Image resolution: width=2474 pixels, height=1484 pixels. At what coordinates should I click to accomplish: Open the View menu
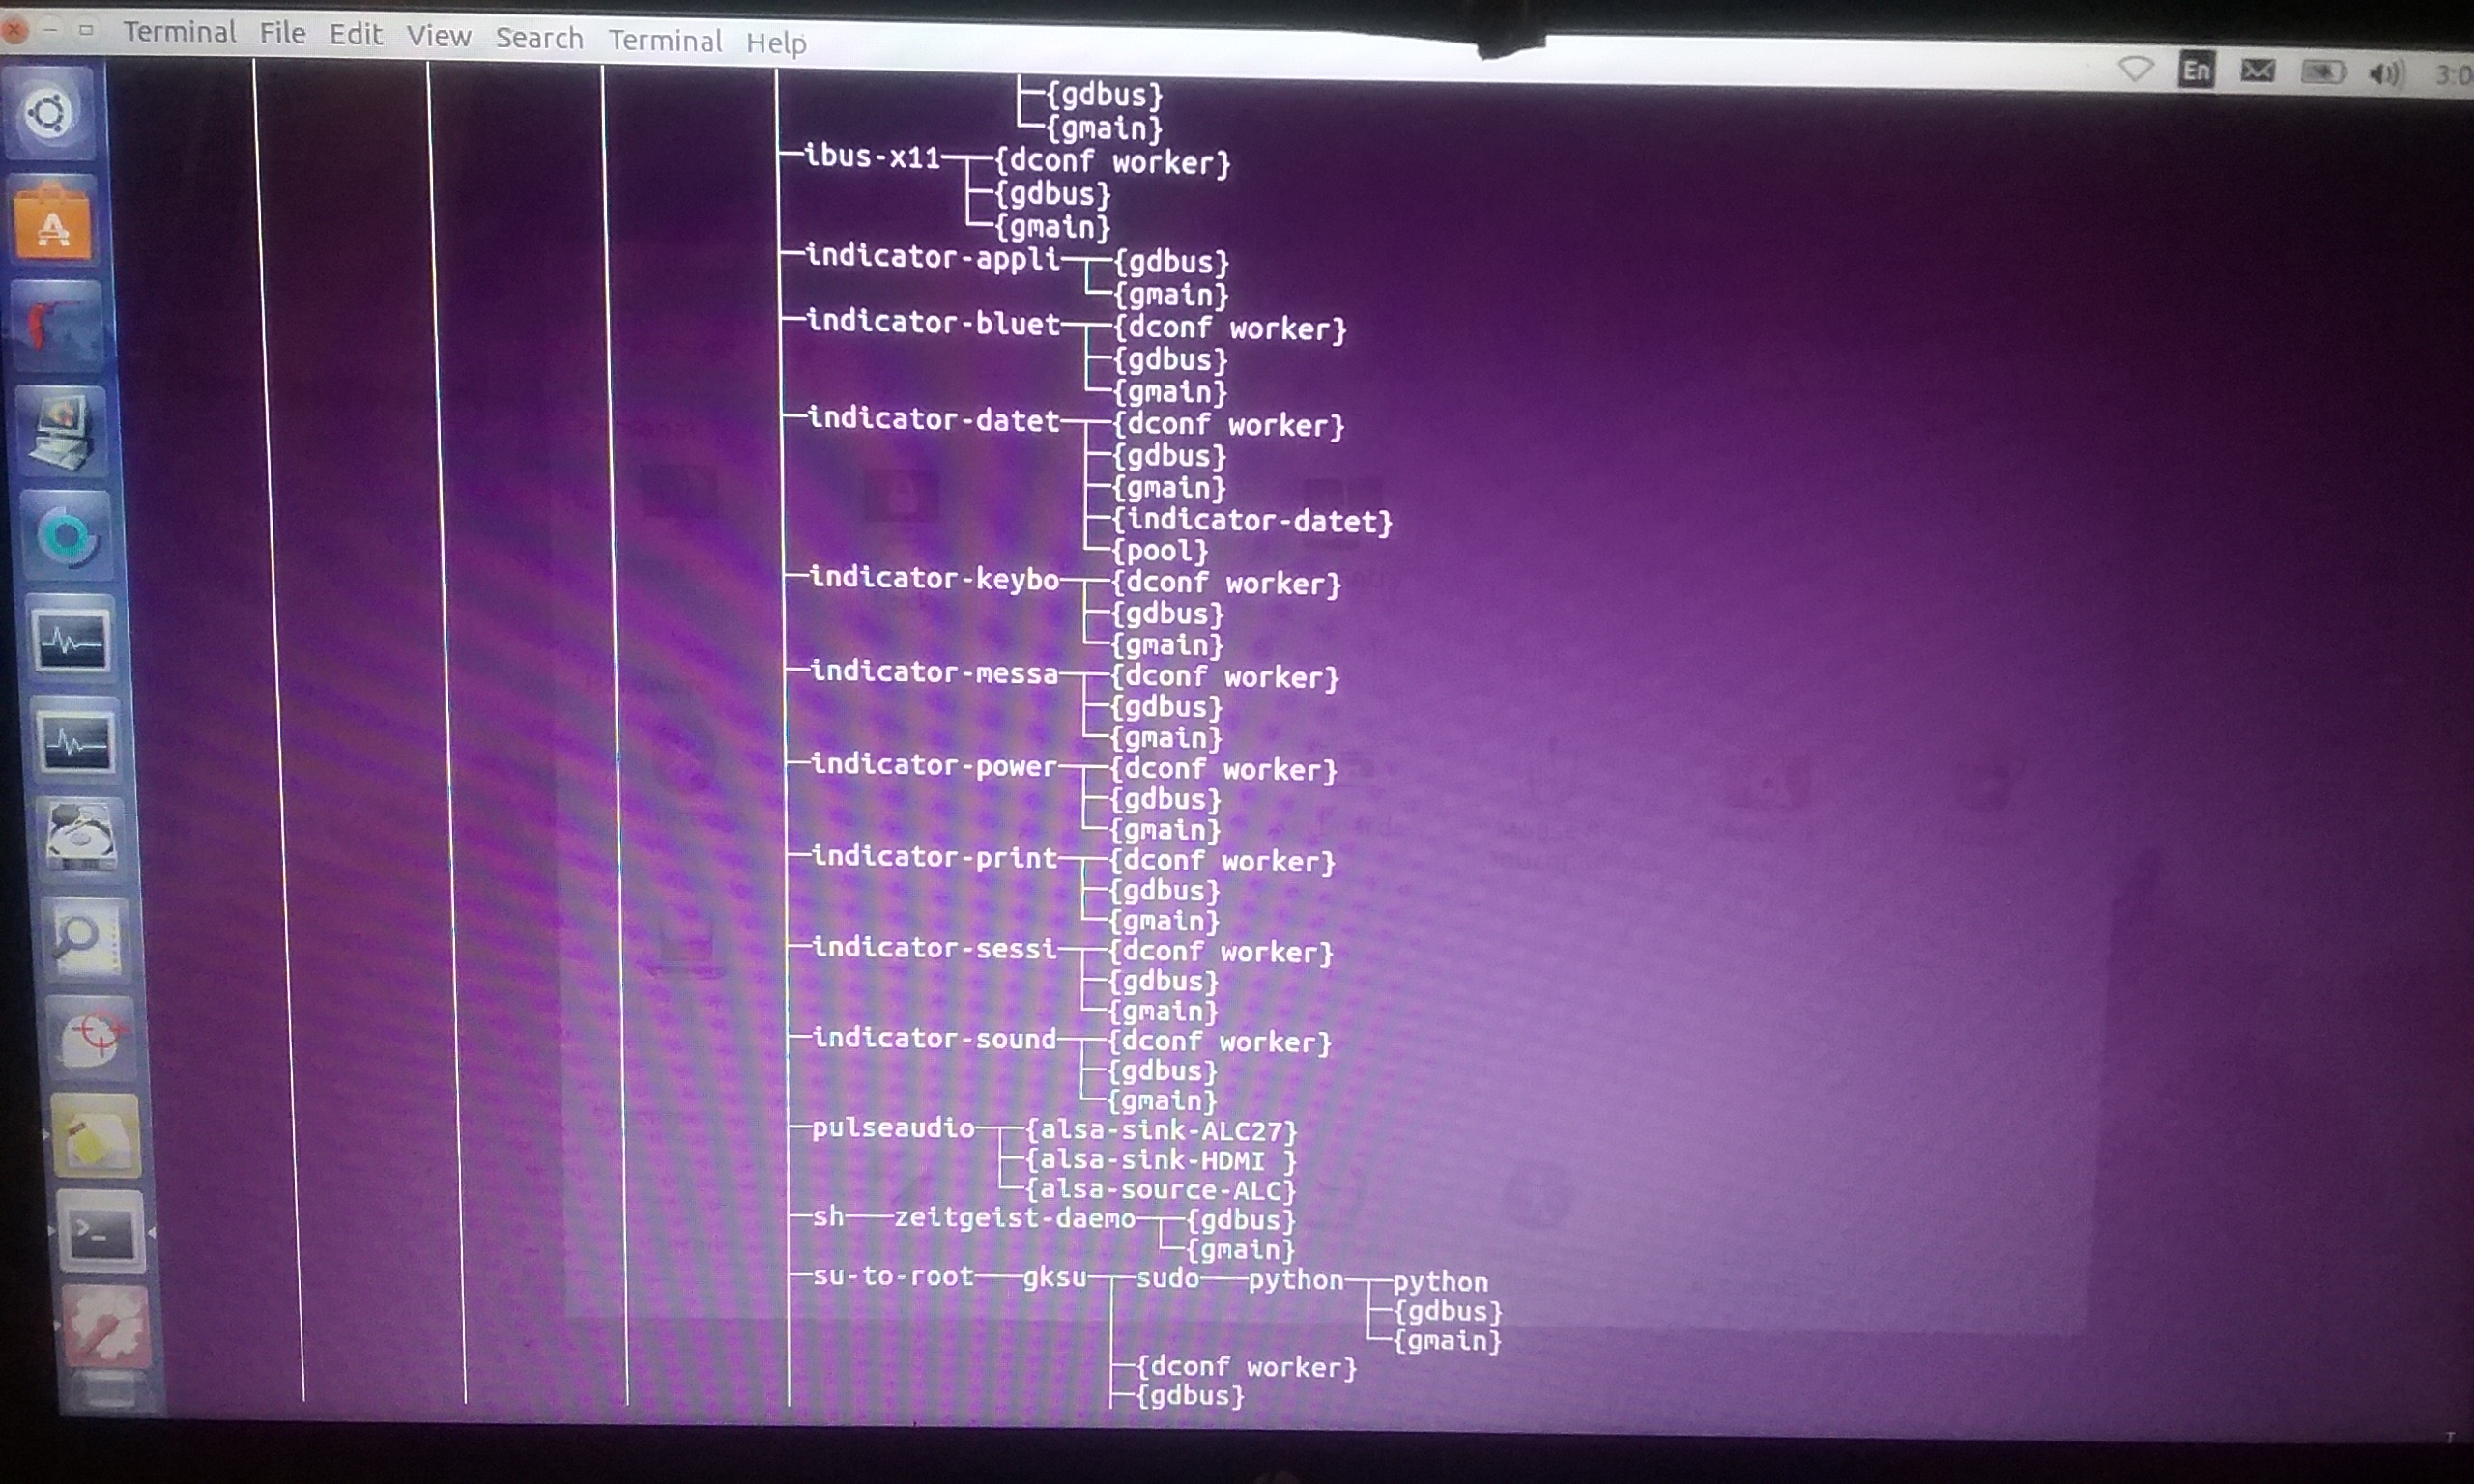pos(438,36)
